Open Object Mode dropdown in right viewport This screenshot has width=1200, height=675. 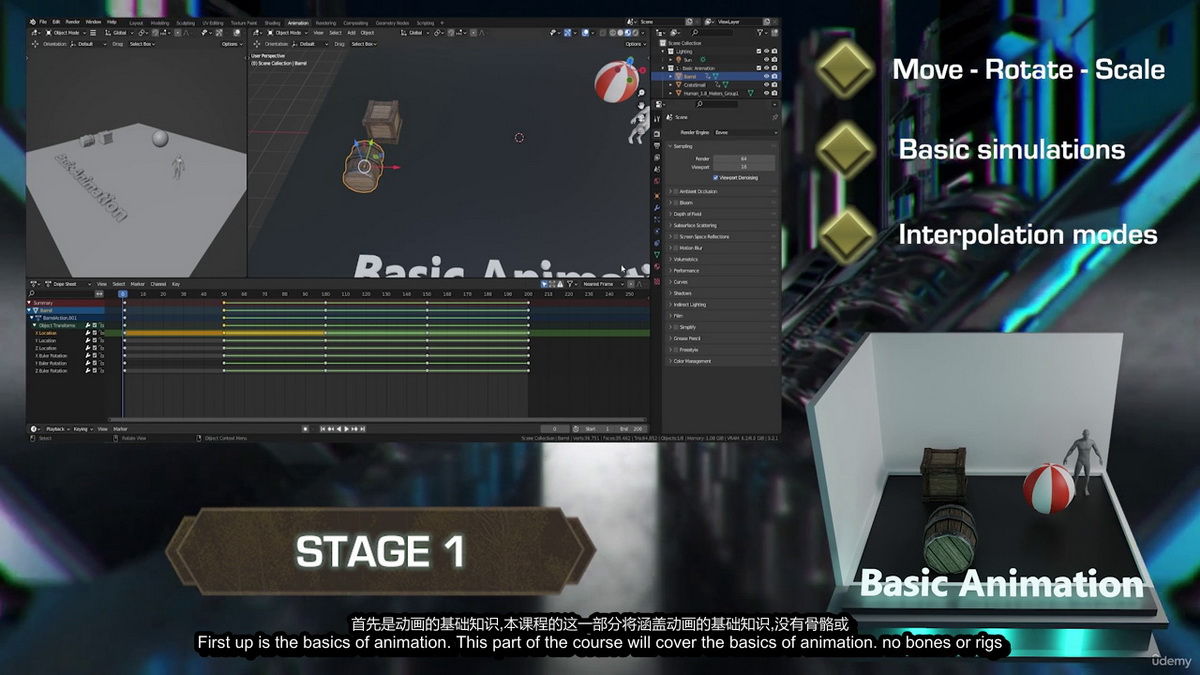click(286, 32)
